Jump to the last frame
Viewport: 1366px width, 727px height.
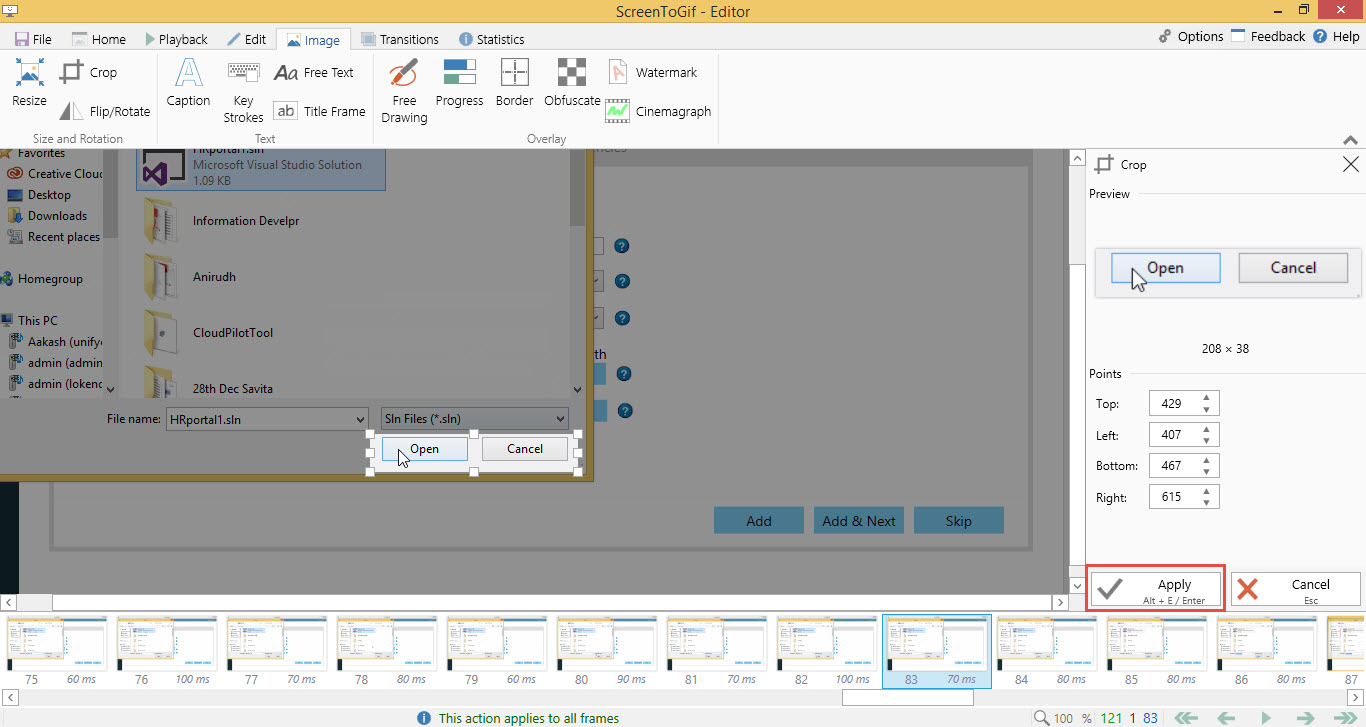1345,718
